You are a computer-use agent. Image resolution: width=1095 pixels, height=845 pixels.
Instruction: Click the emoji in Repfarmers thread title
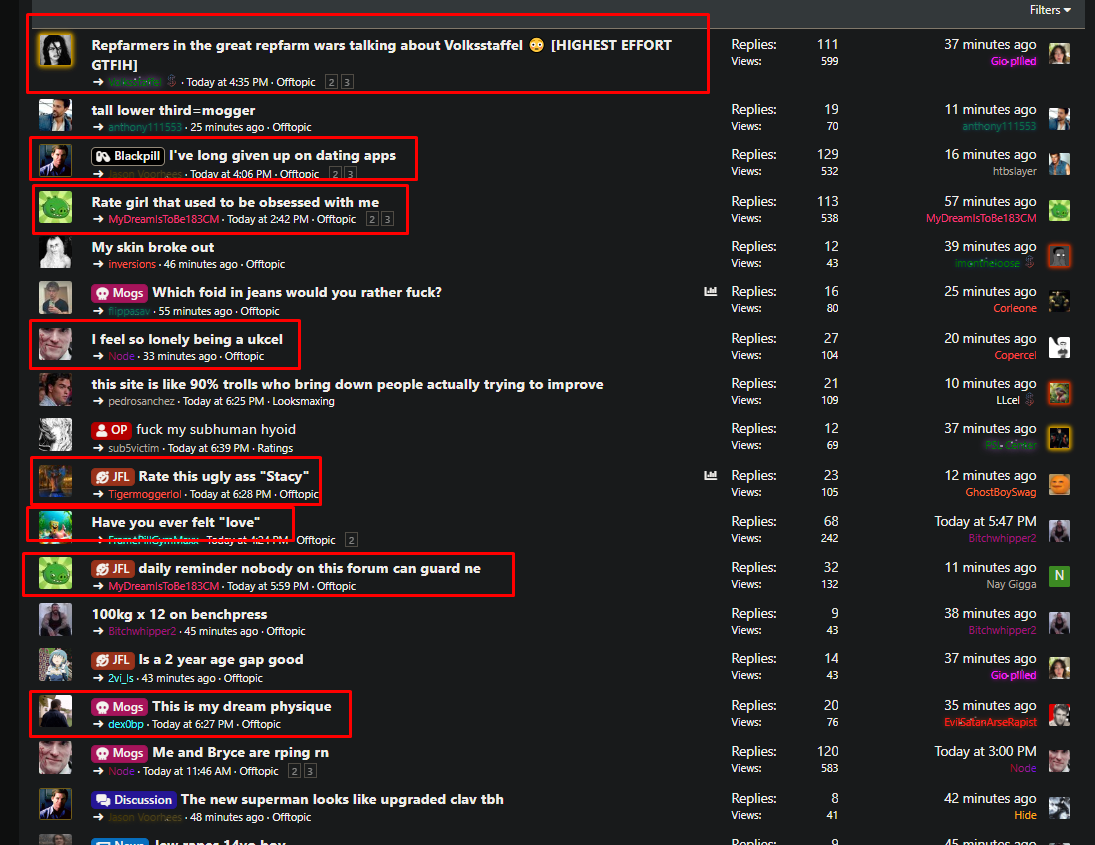536,45
